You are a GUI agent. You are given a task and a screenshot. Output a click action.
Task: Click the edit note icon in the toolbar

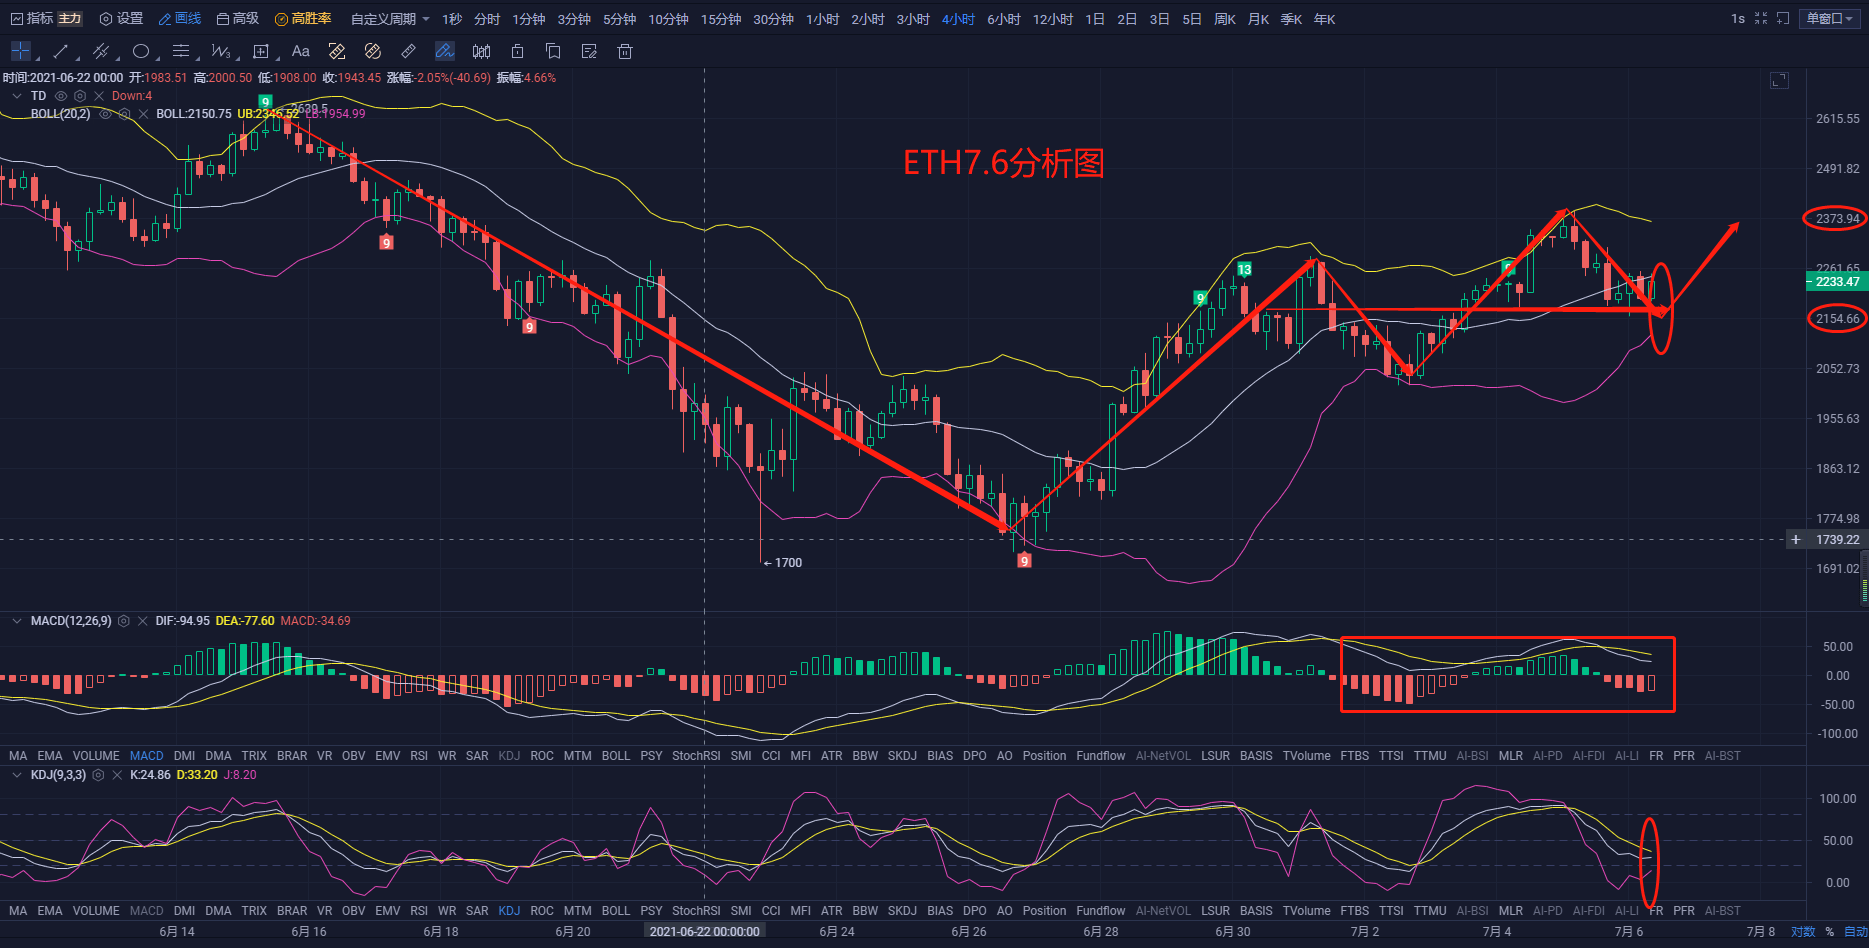589,51
